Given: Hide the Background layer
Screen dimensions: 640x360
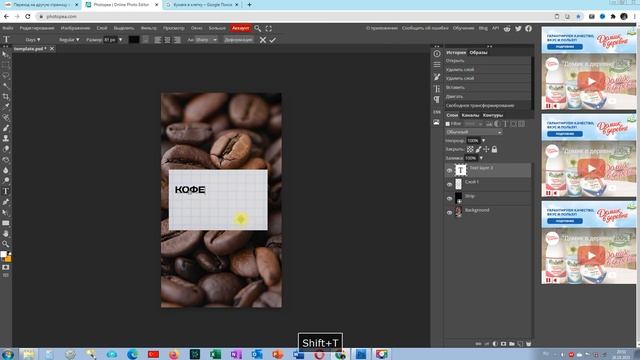Looking at the screenshot, I should pyautogui.click(x=449, y=212).
